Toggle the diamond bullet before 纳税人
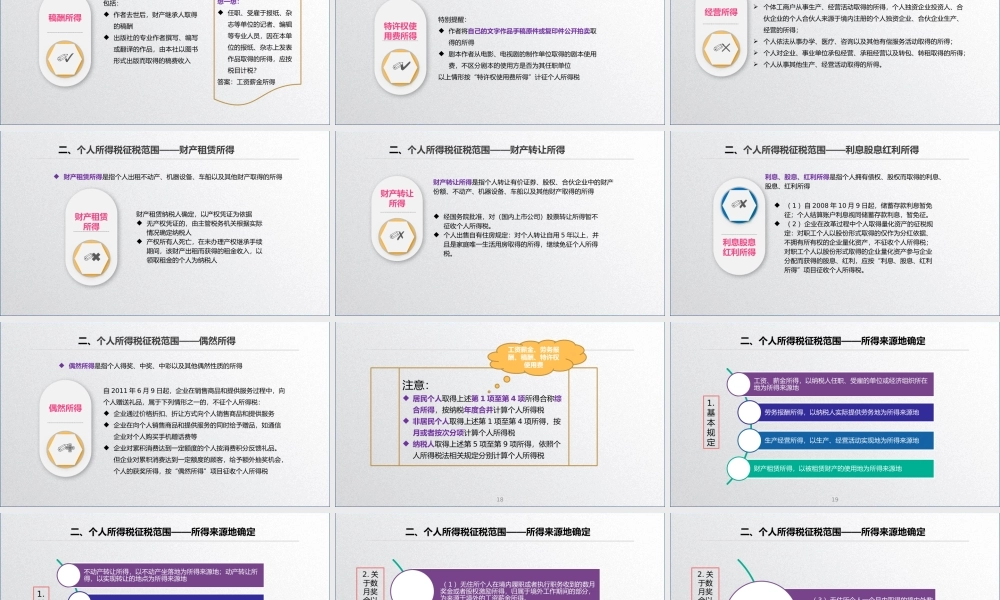 pos(405,444)
